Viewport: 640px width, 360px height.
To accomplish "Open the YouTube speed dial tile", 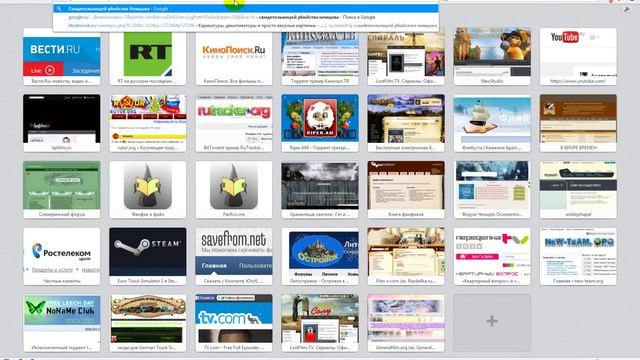I will [x=578, y=56].
